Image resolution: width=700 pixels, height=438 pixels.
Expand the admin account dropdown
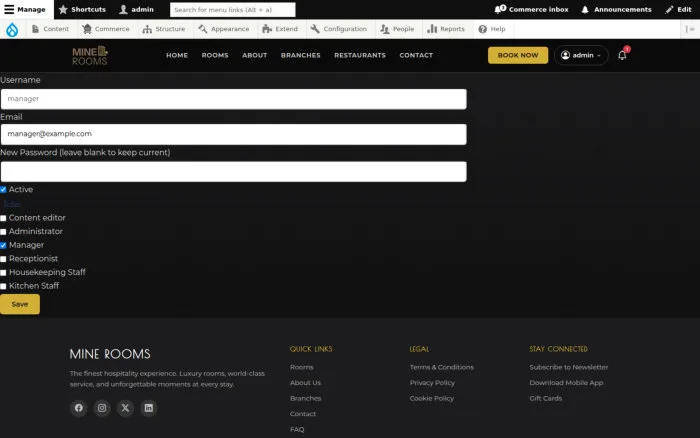tap(581, 55)
